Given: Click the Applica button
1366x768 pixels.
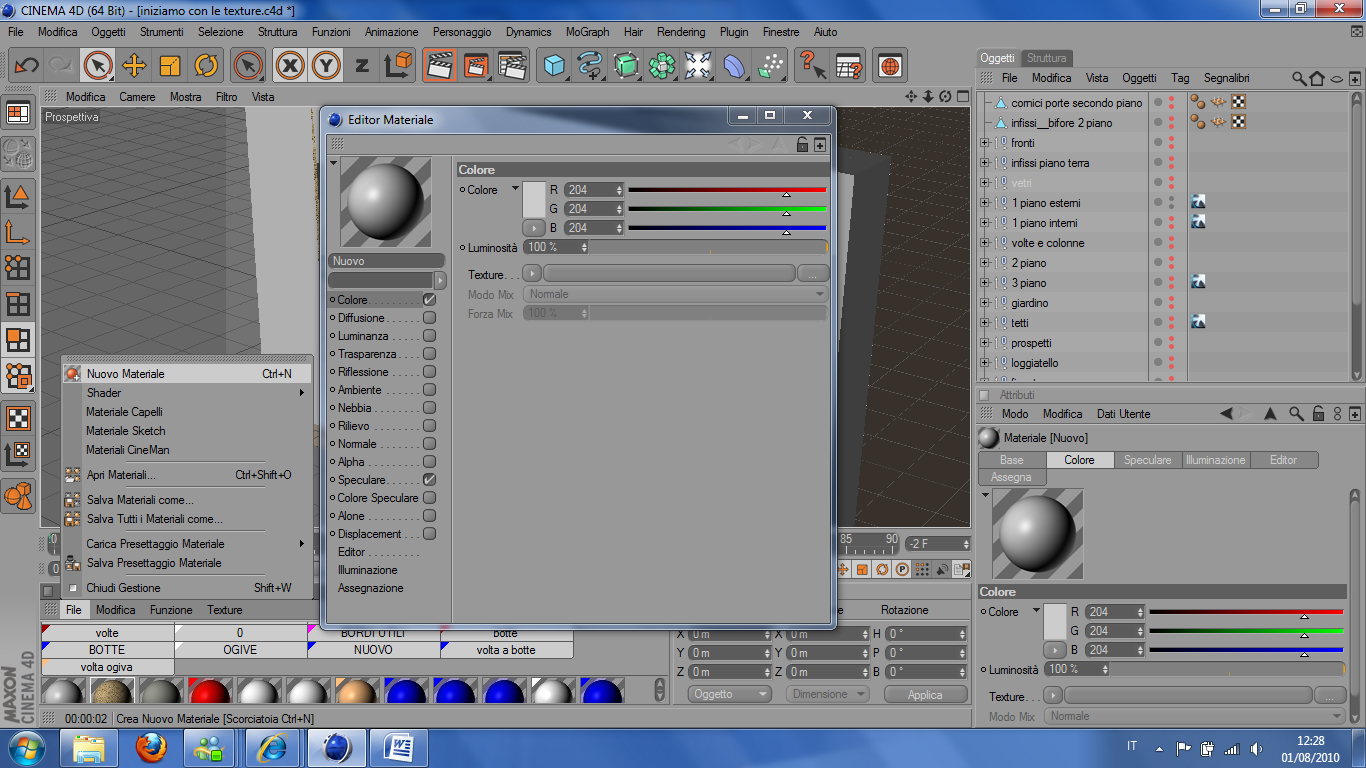Looking at the screenshot, I should click(924, 694).
